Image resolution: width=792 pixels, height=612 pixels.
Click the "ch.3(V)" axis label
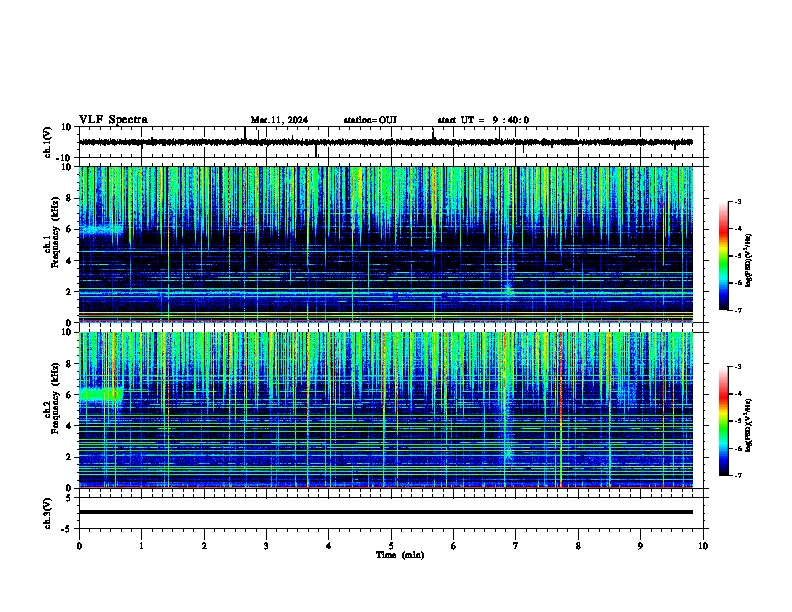pos(48,513)
